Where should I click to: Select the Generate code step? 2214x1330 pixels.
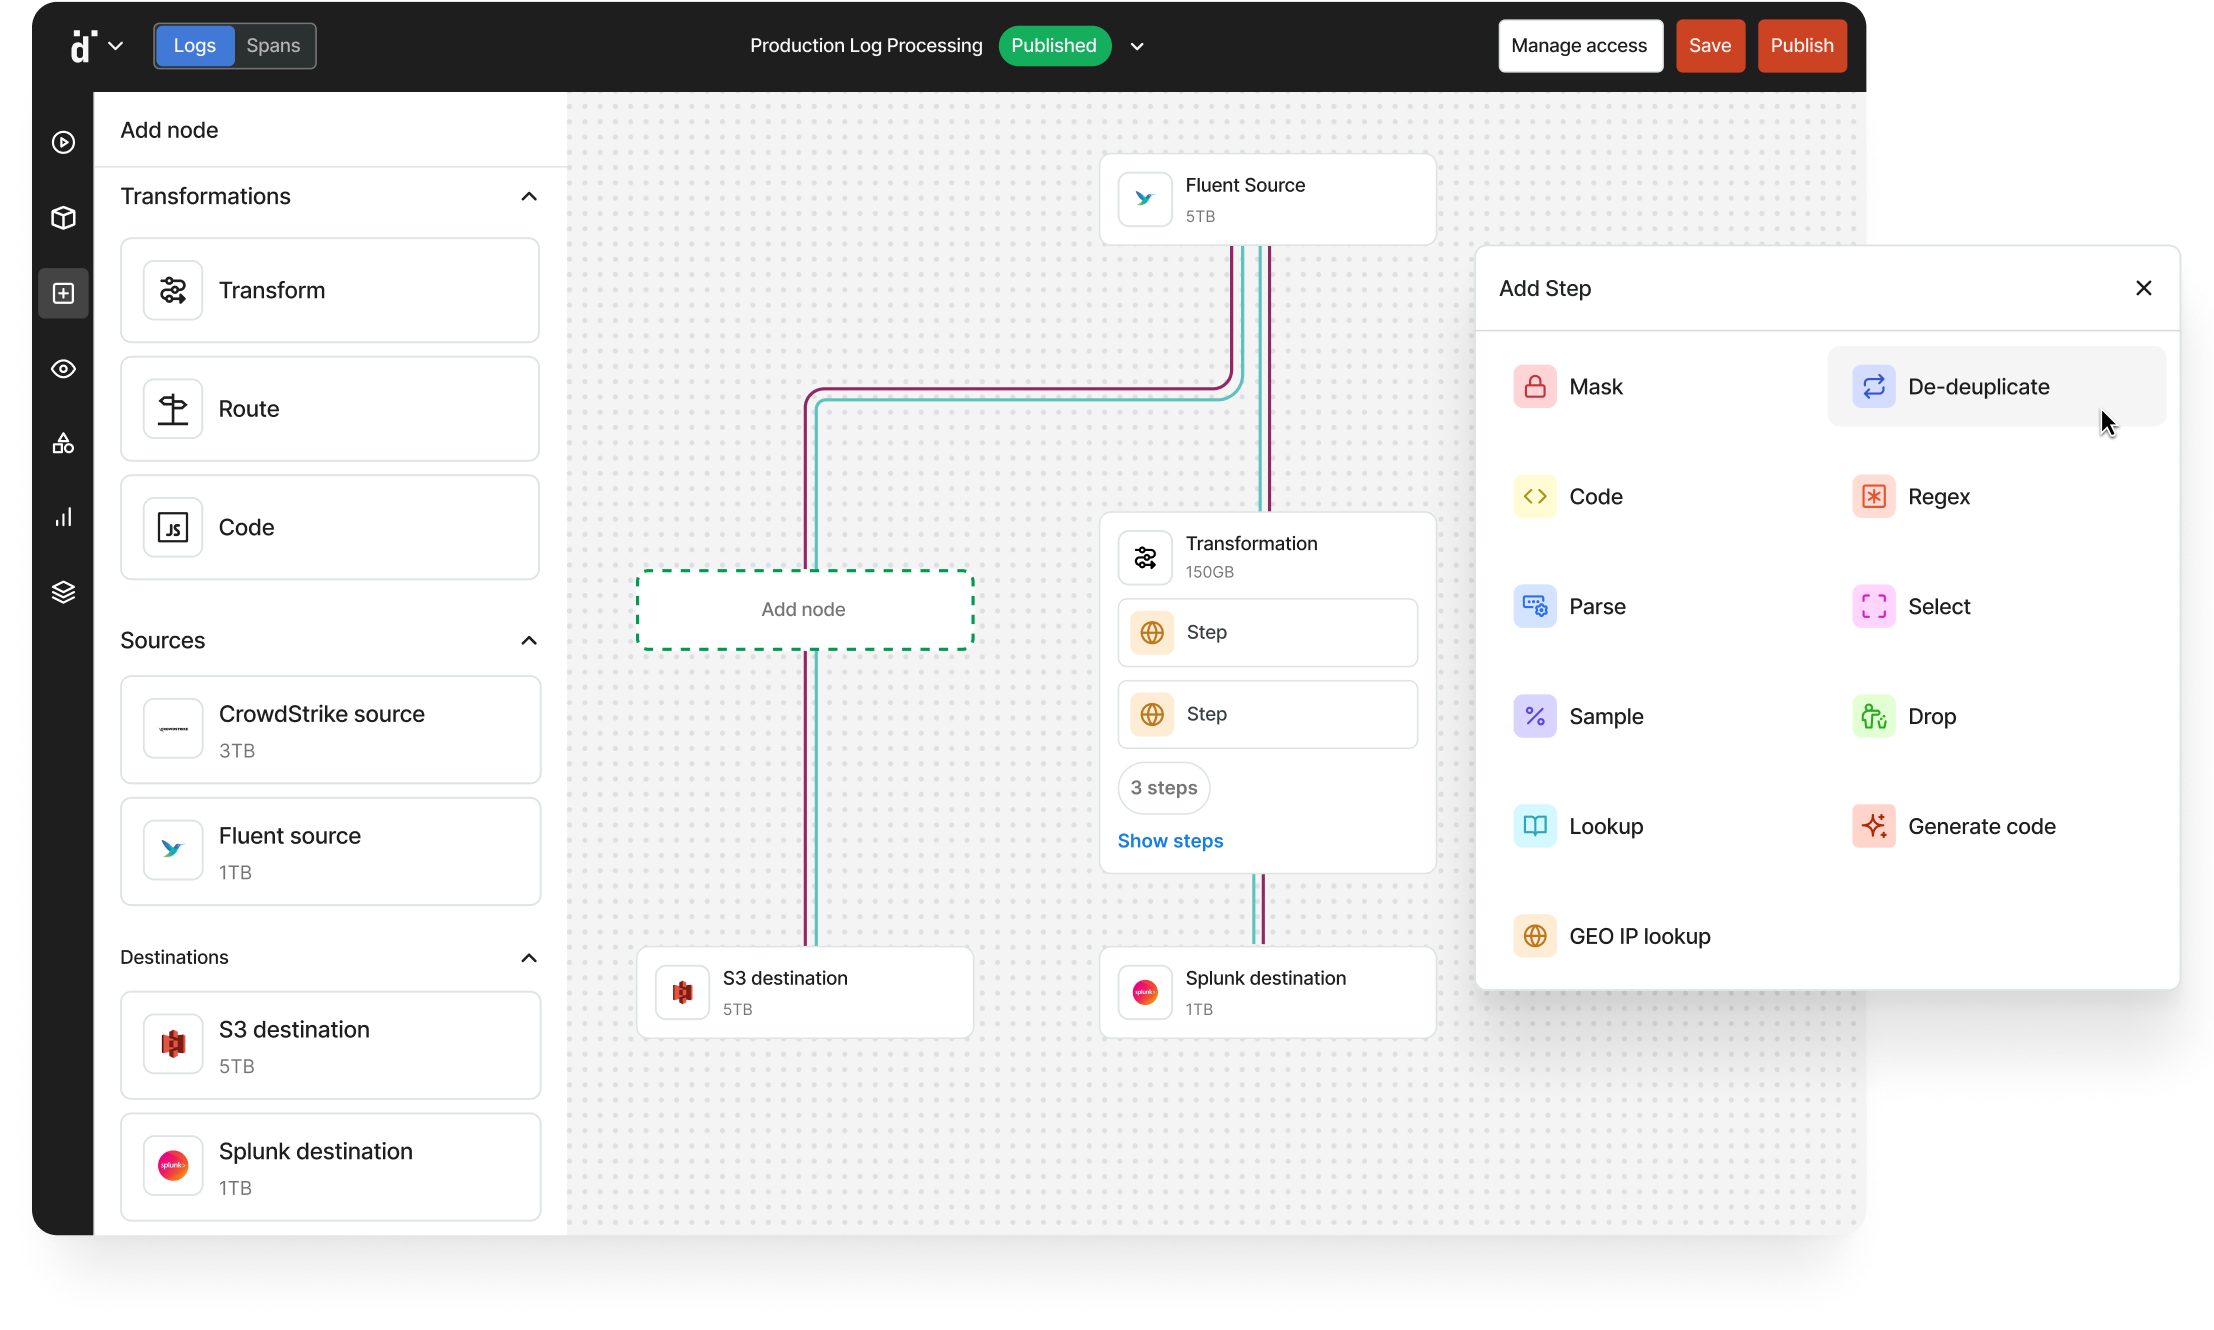[x=1980, y=827]
